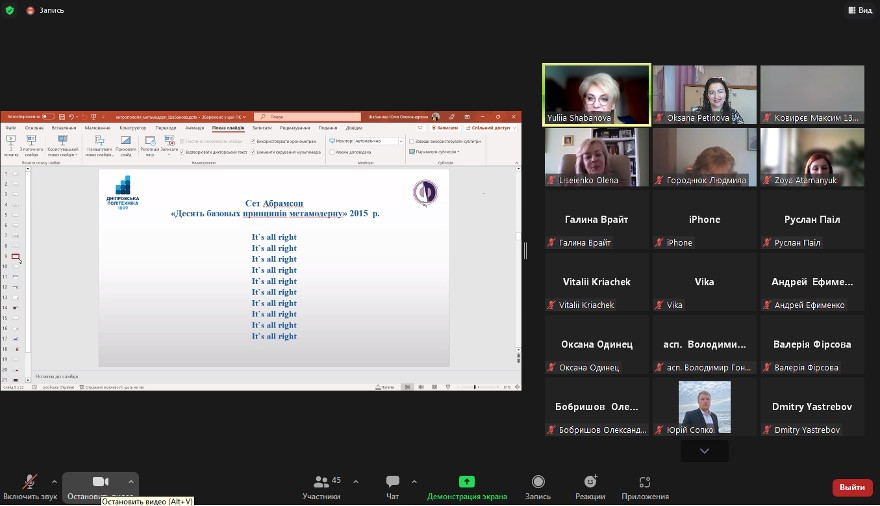Open the Приложения apps panel

(x=645, y=486)
